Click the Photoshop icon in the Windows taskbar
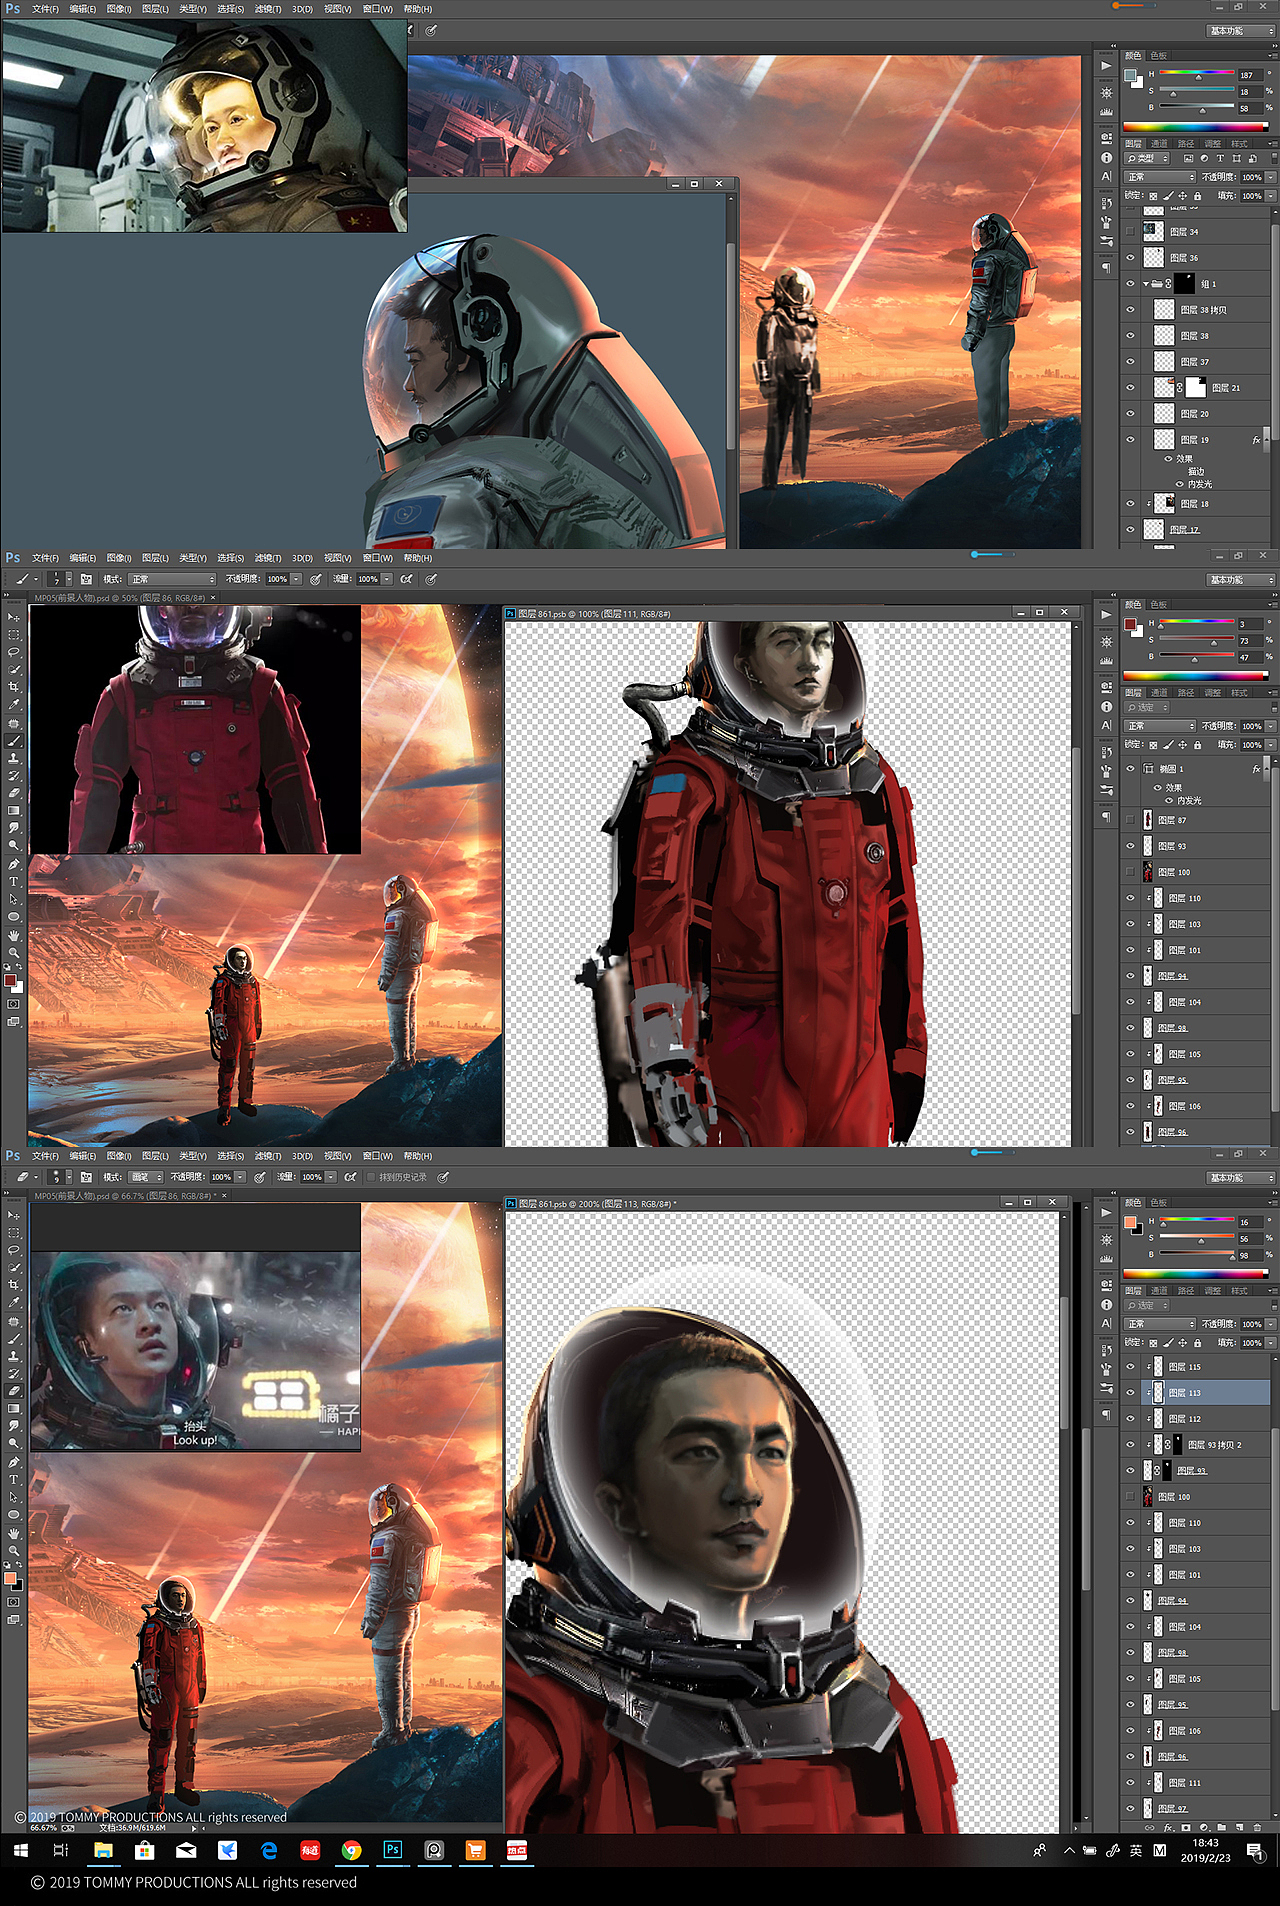 [393, 1850]
